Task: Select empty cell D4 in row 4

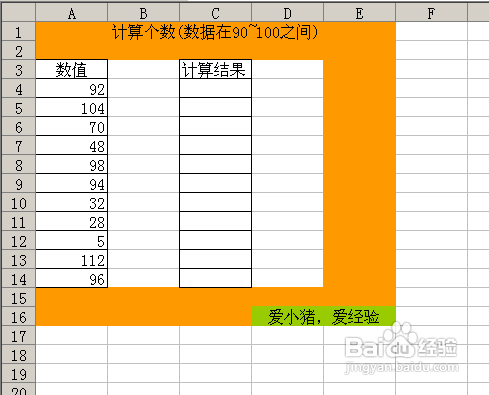Action: tap(288, 89)
